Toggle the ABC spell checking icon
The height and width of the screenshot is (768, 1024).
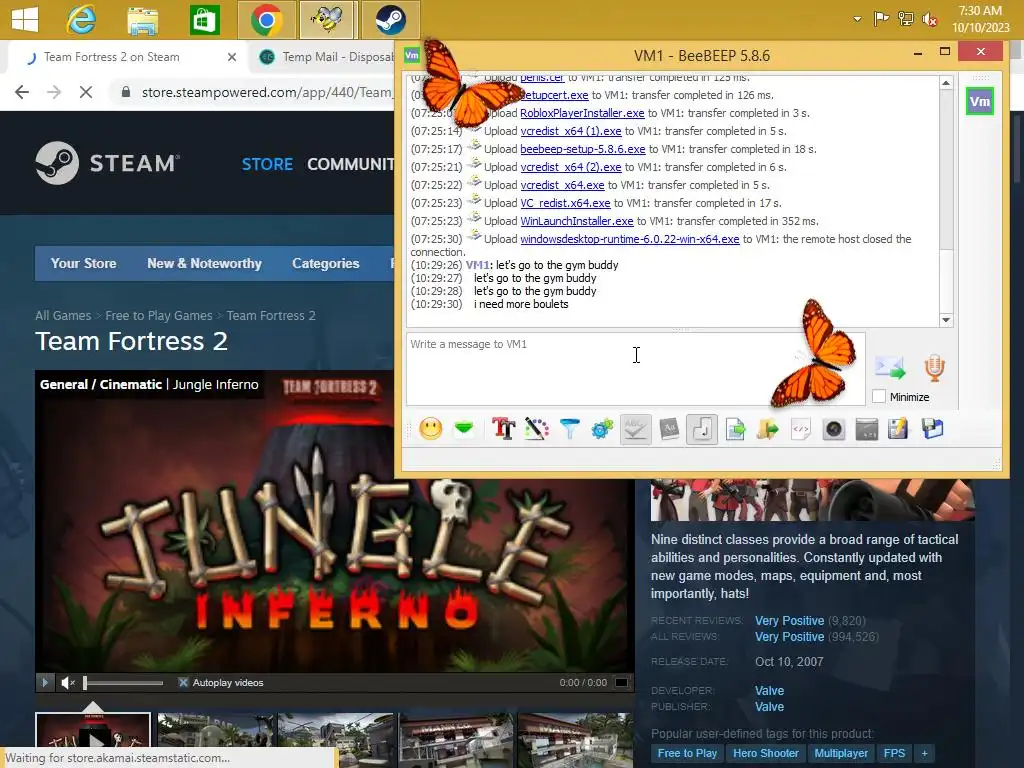(635, 429)
